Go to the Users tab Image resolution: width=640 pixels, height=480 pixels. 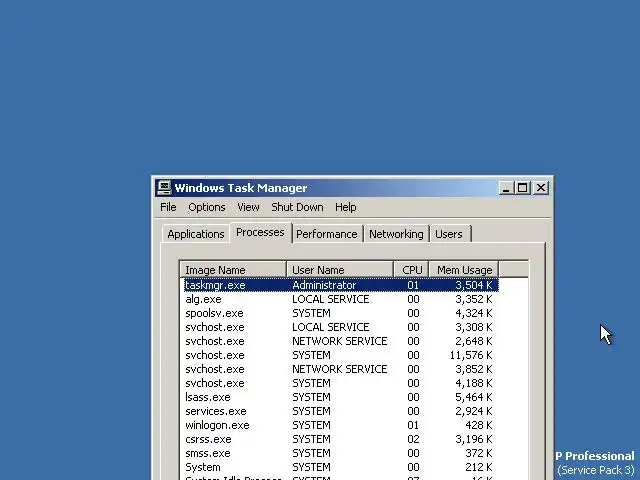(449, 234)
